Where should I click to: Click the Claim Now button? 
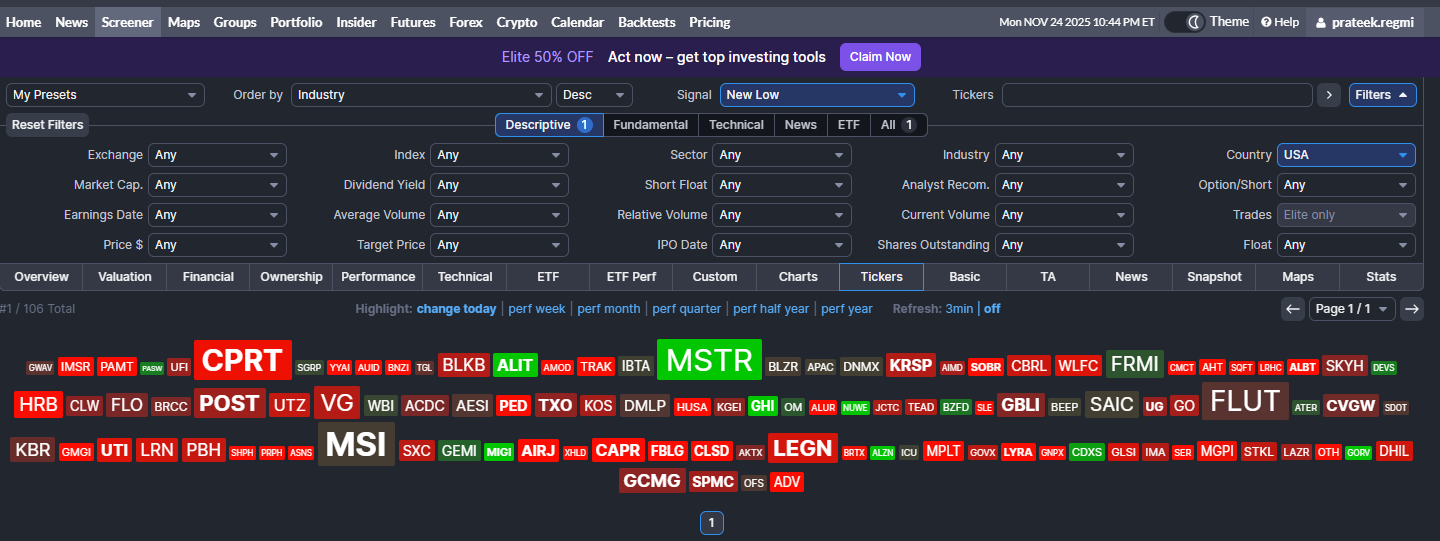880,57
